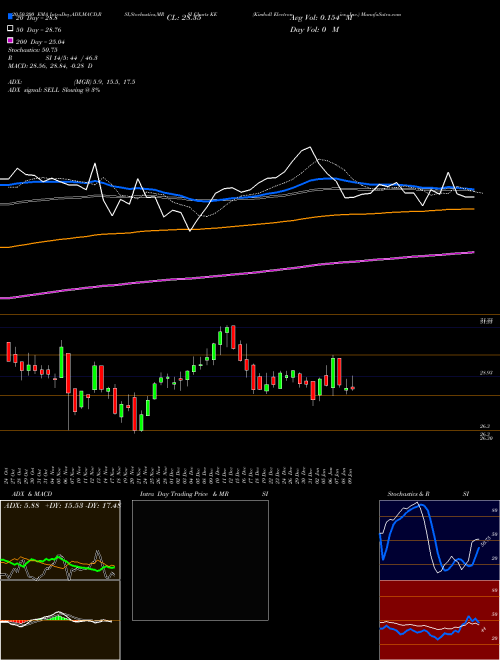Click the red RSI chart panel
The image size is (500, 660).
click(439, 620)
